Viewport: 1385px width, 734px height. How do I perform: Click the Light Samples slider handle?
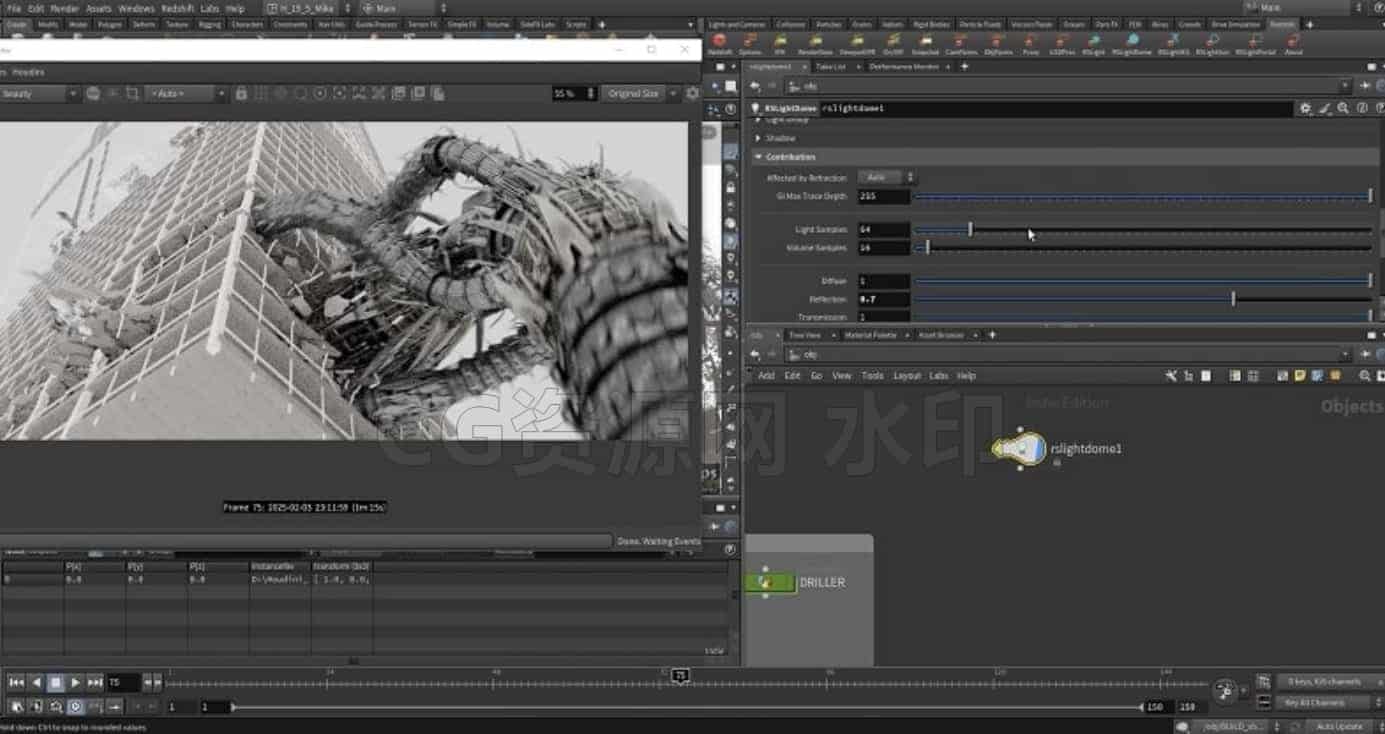[x=969, y=229]
